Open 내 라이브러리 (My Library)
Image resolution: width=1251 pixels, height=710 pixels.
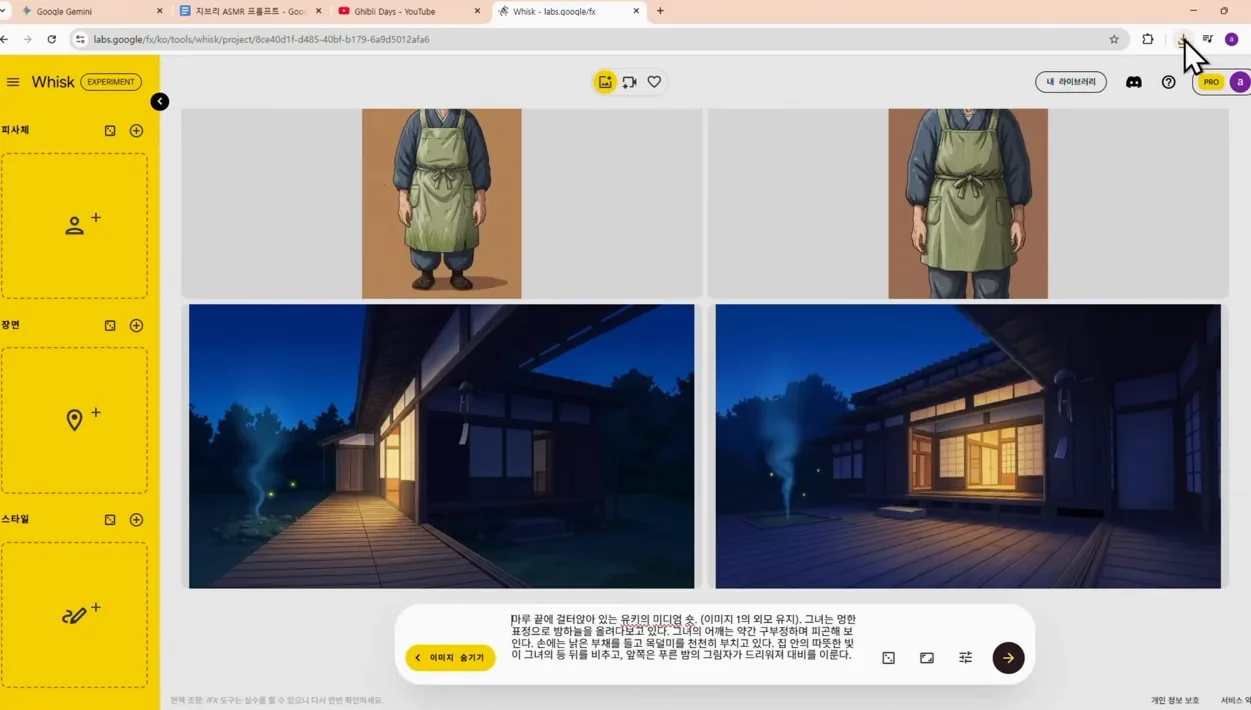click(1071, 82)
